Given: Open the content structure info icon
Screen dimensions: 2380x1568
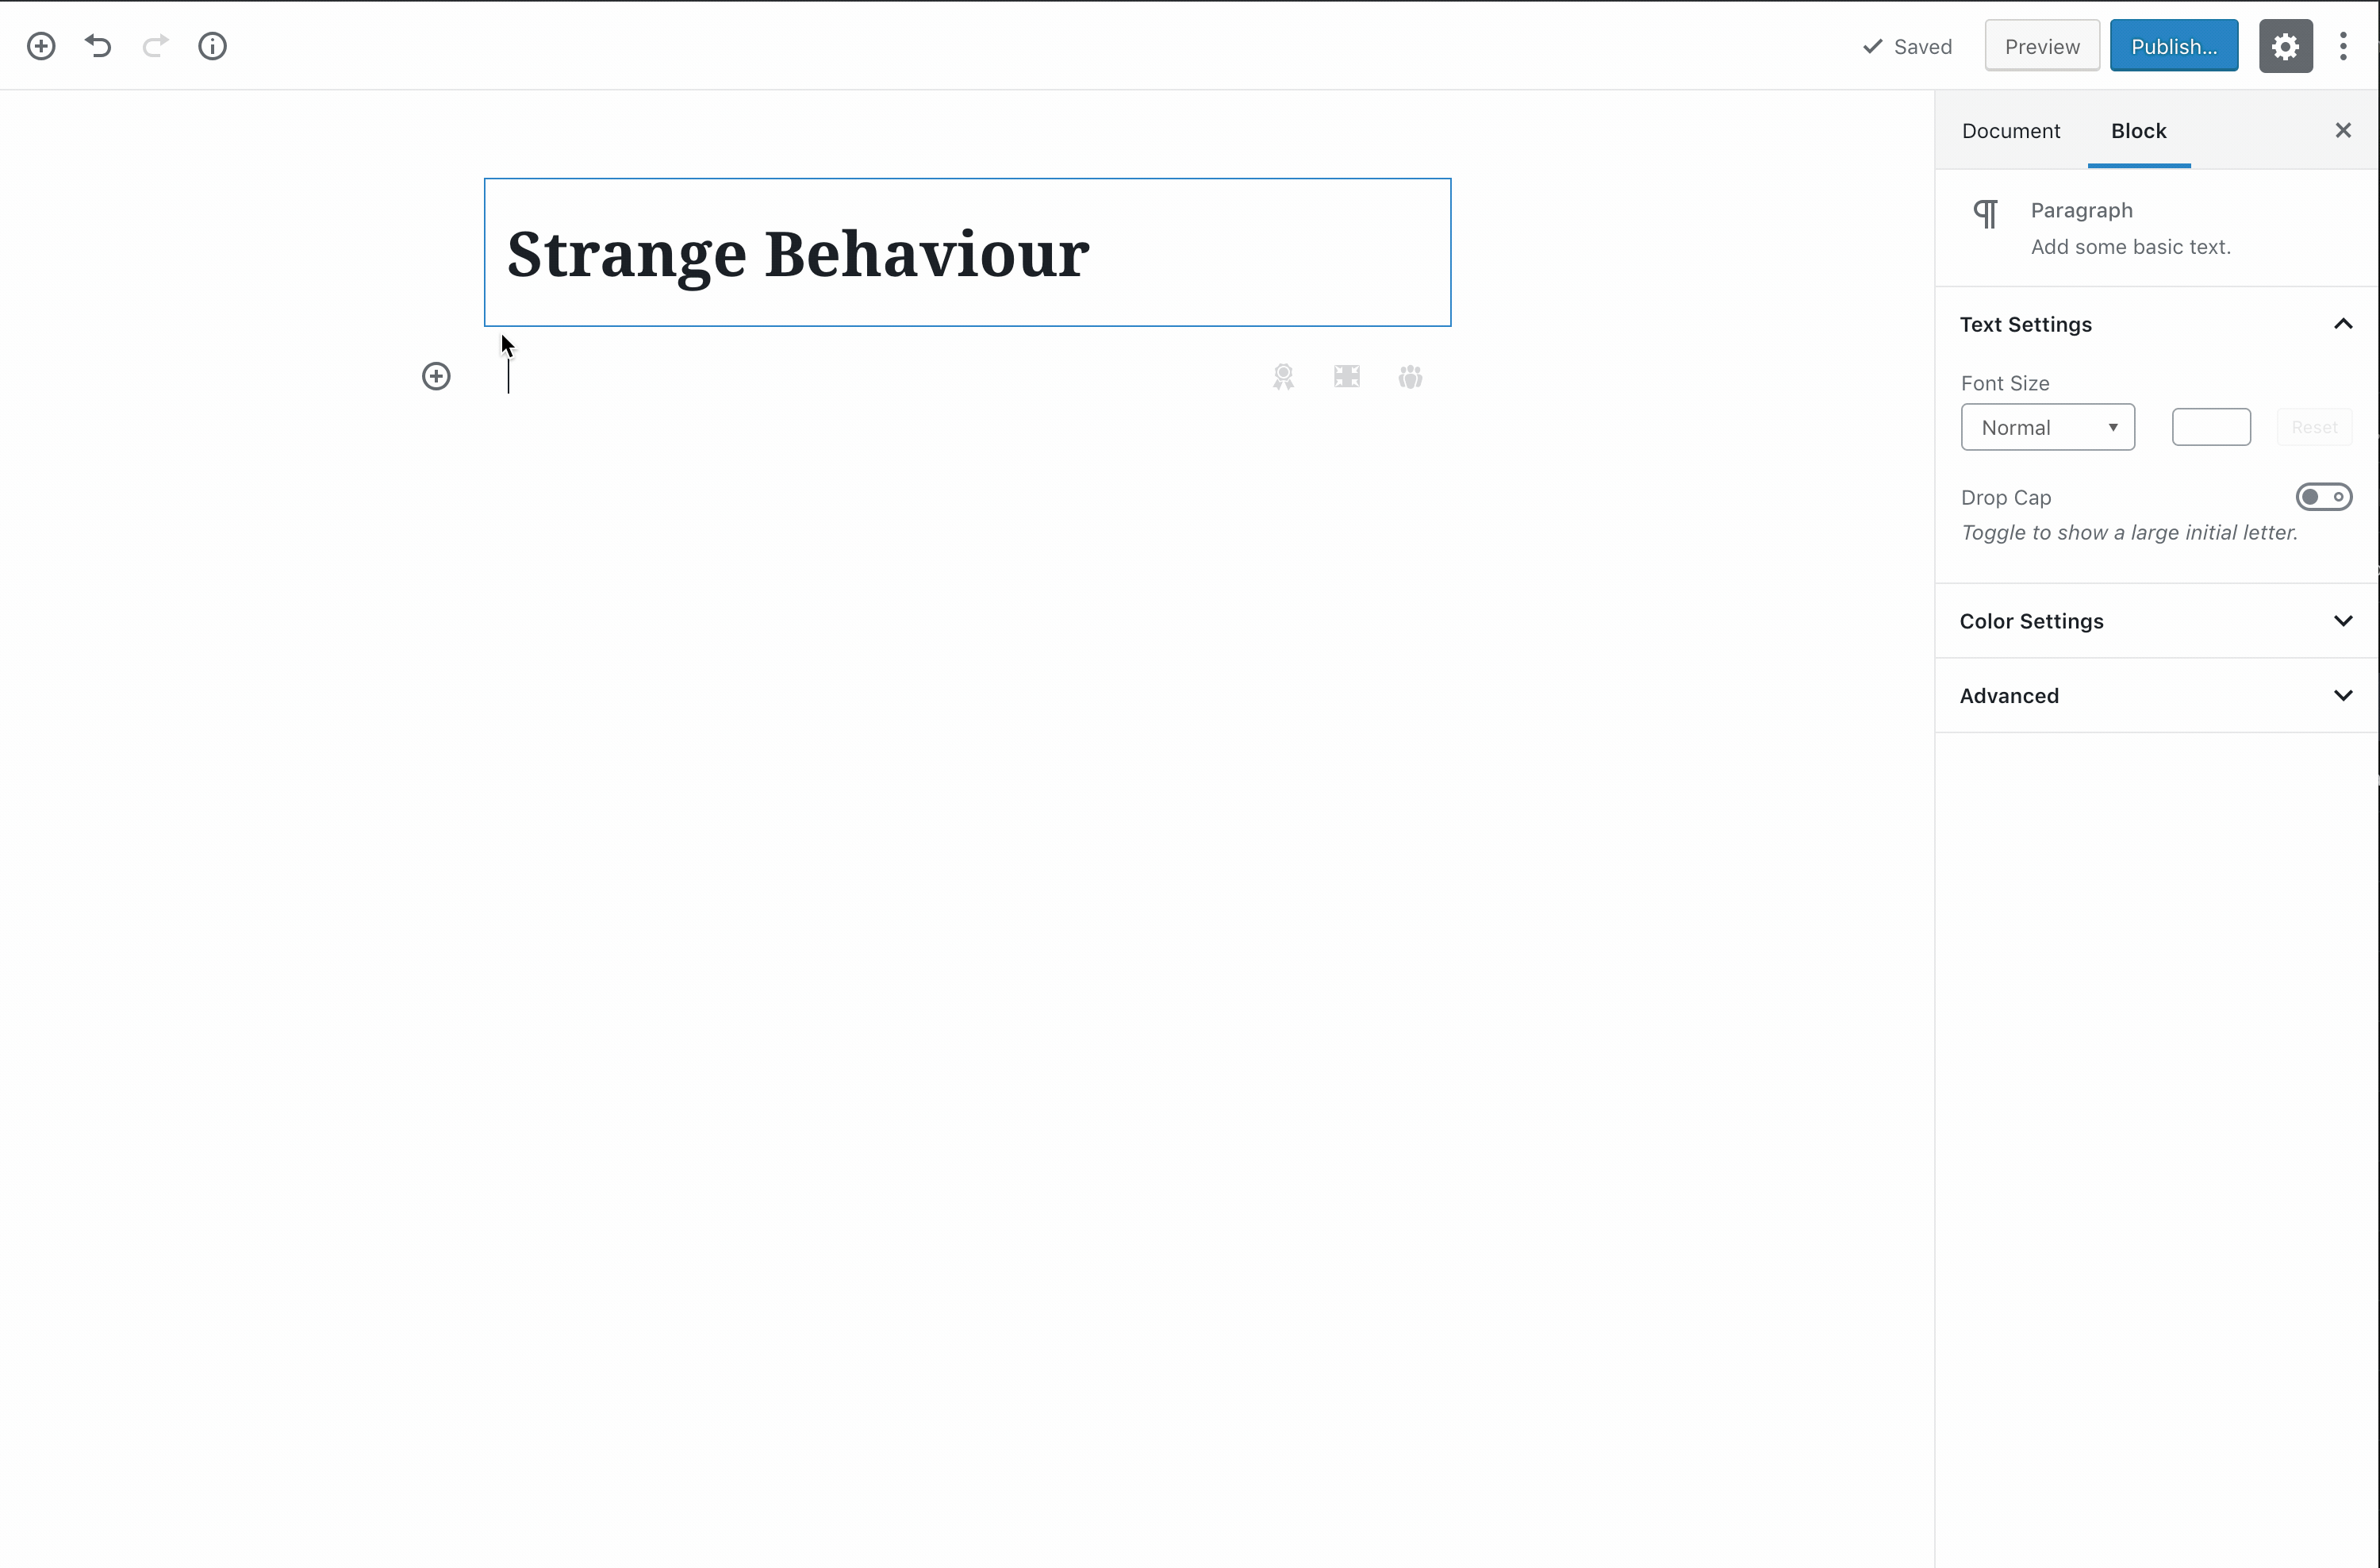Looking at the screenshot, I should point(212,46).
